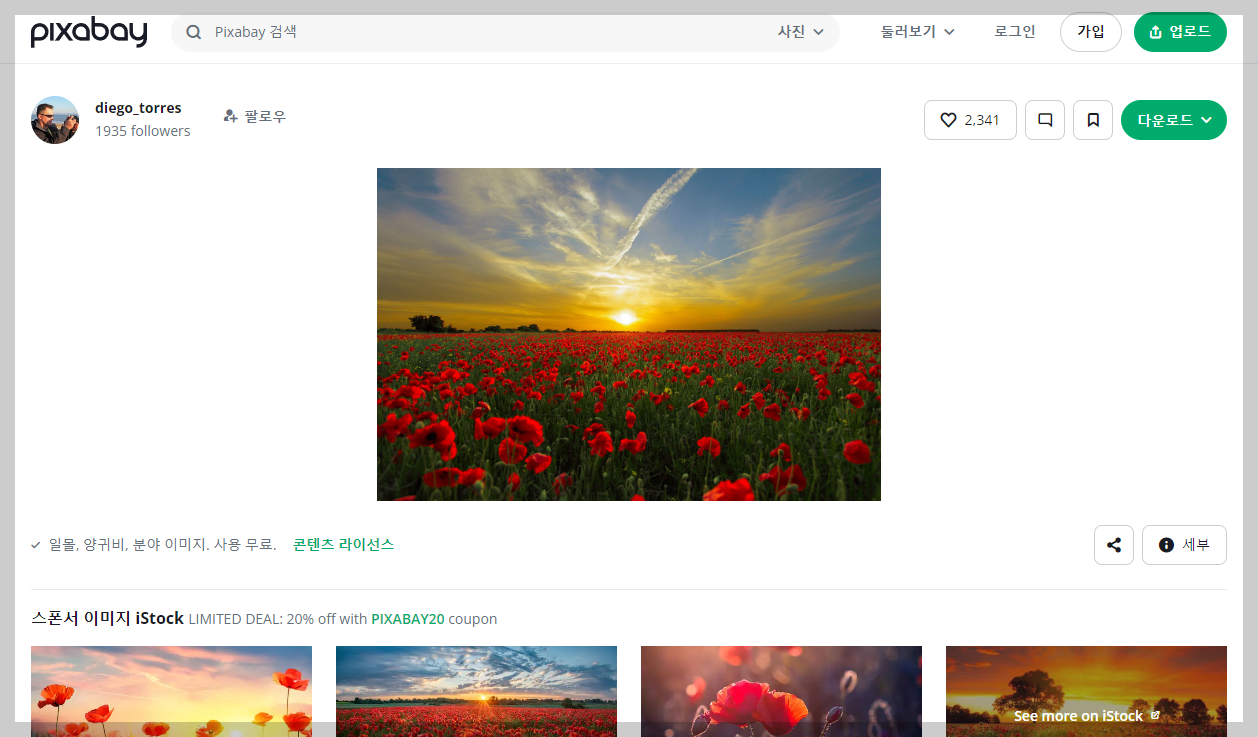Open diego_torres profile avatar
The image size is (1258, 737).
point(55,120)
